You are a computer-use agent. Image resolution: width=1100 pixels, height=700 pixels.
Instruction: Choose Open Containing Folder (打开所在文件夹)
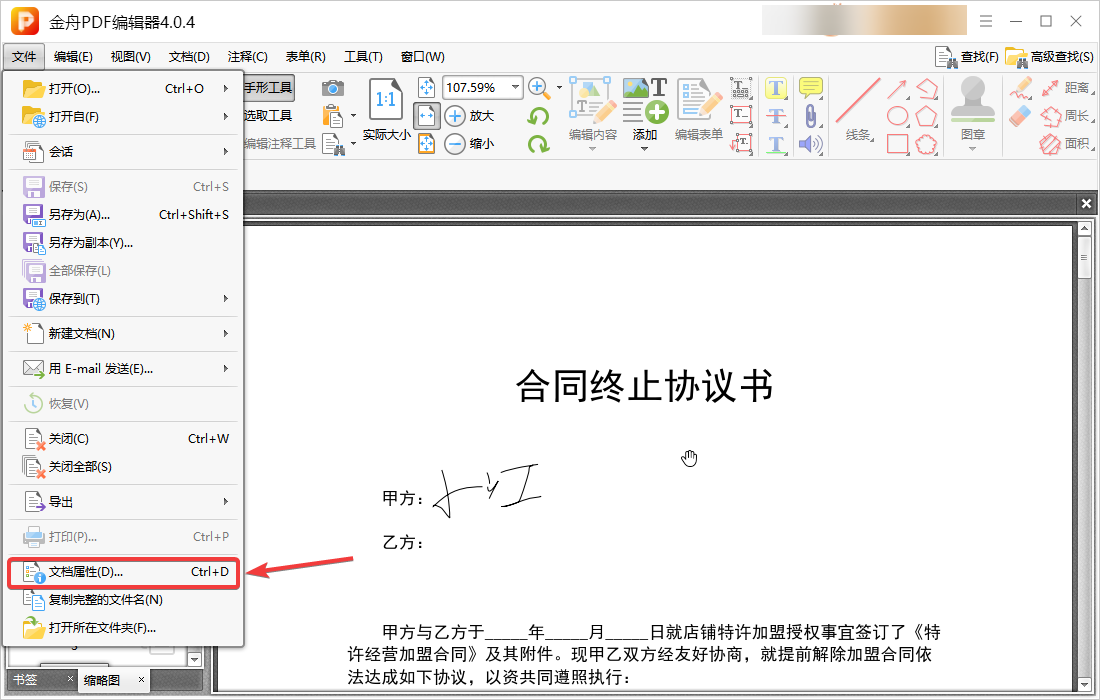123,628
